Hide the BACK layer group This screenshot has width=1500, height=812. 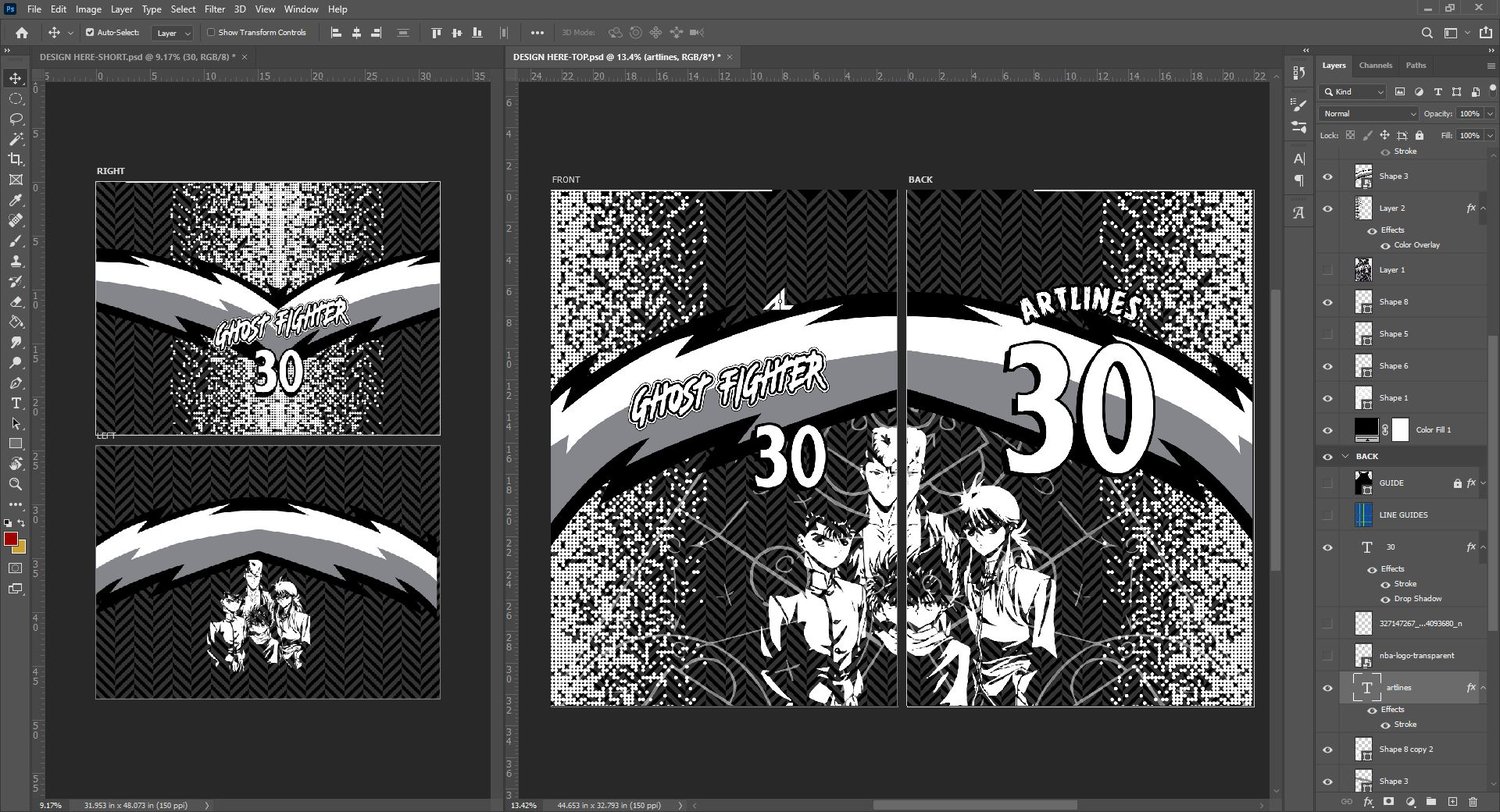point(1328,456)
